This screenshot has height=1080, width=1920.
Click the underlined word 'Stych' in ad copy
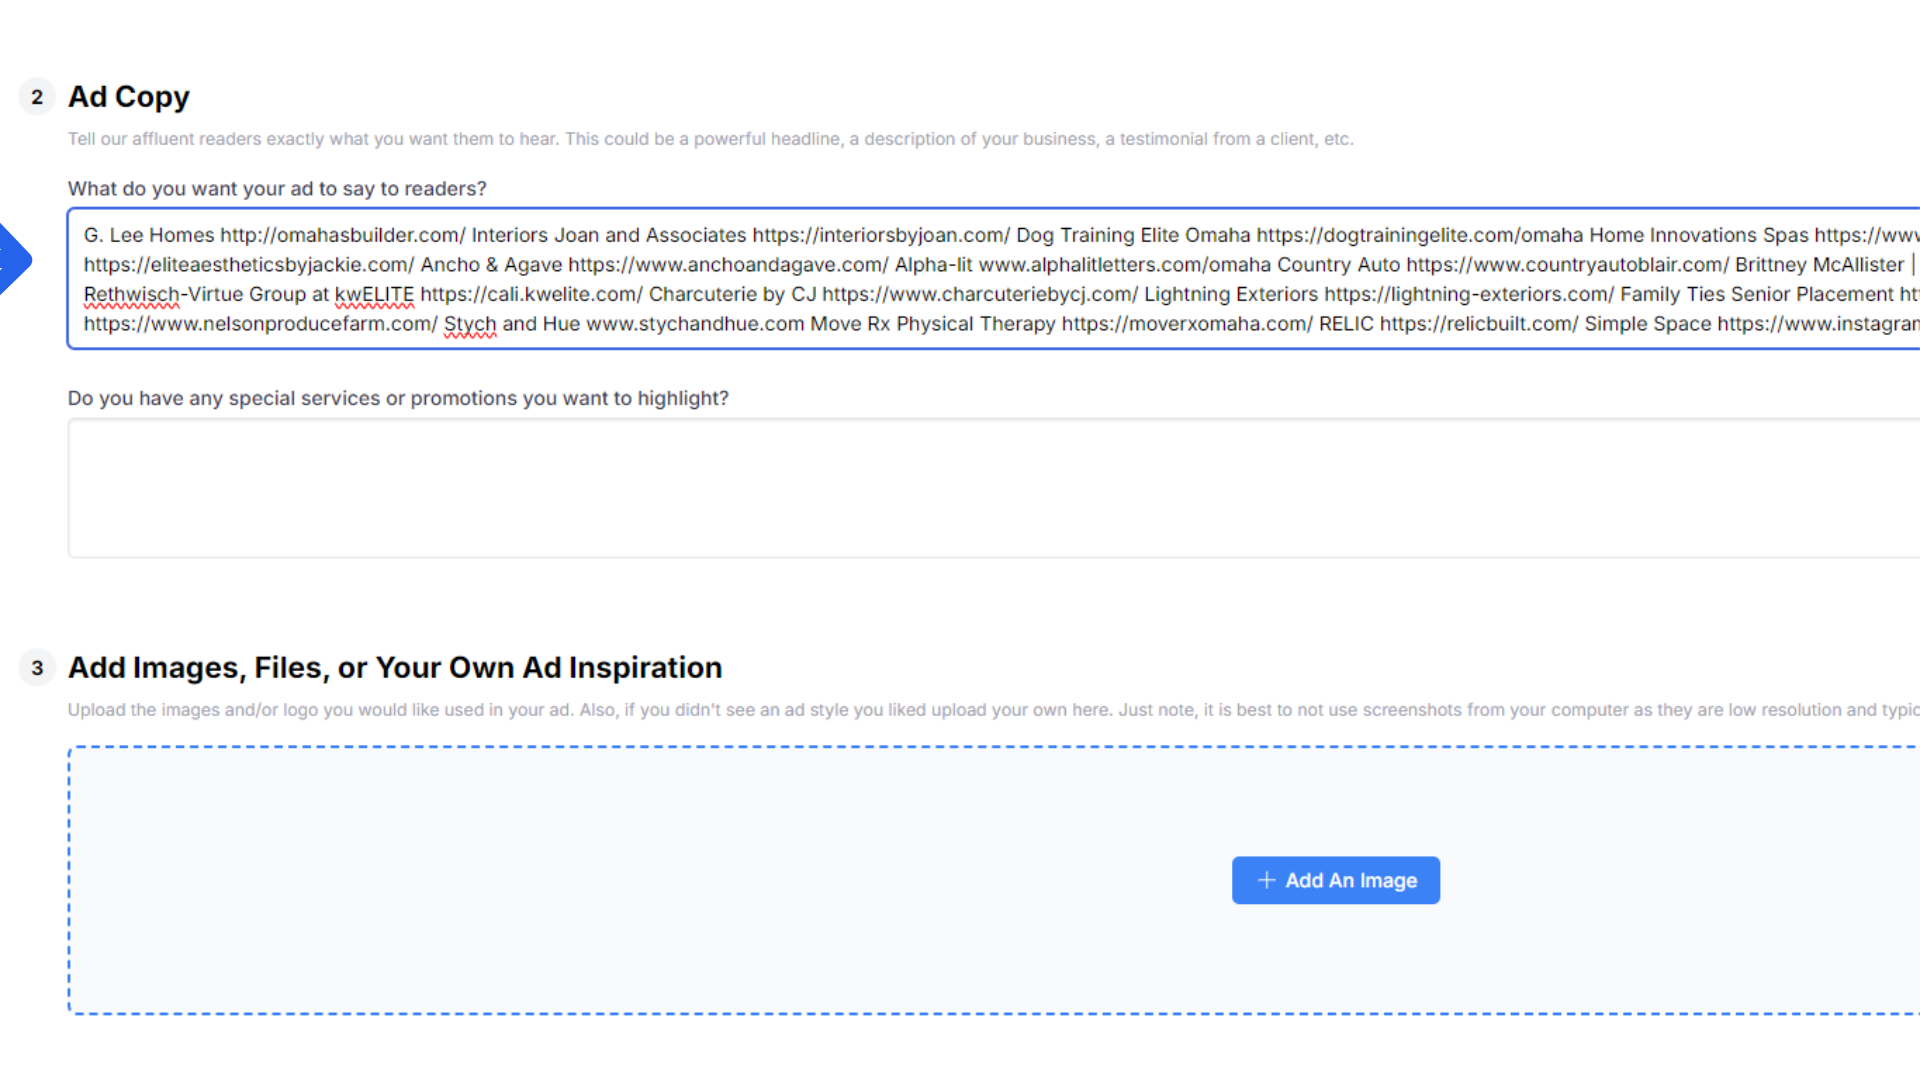[470, 324]
